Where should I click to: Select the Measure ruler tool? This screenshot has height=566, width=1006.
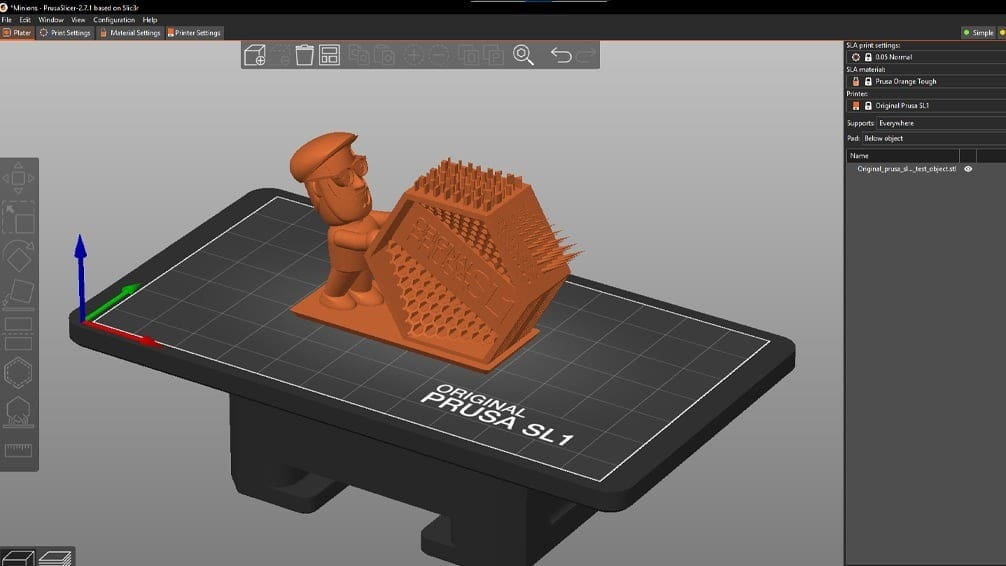coord(19,450)
